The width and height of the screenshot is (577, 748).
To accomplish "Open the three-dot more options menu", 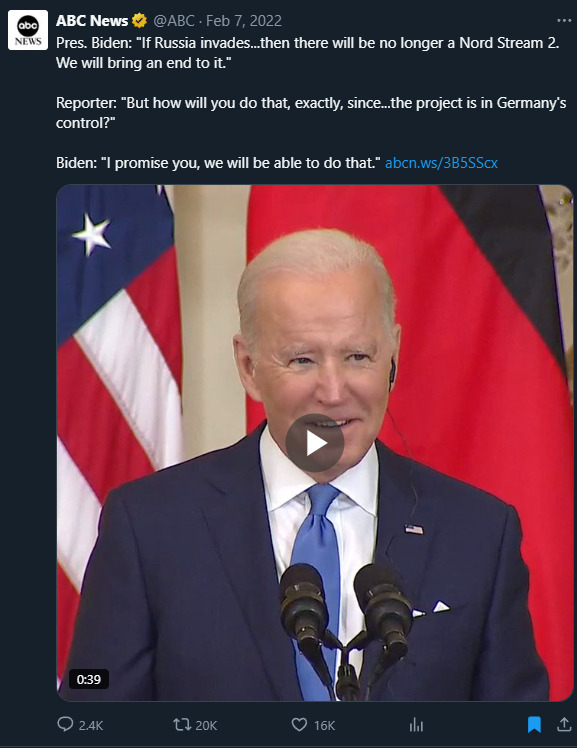I will point(564,21).
